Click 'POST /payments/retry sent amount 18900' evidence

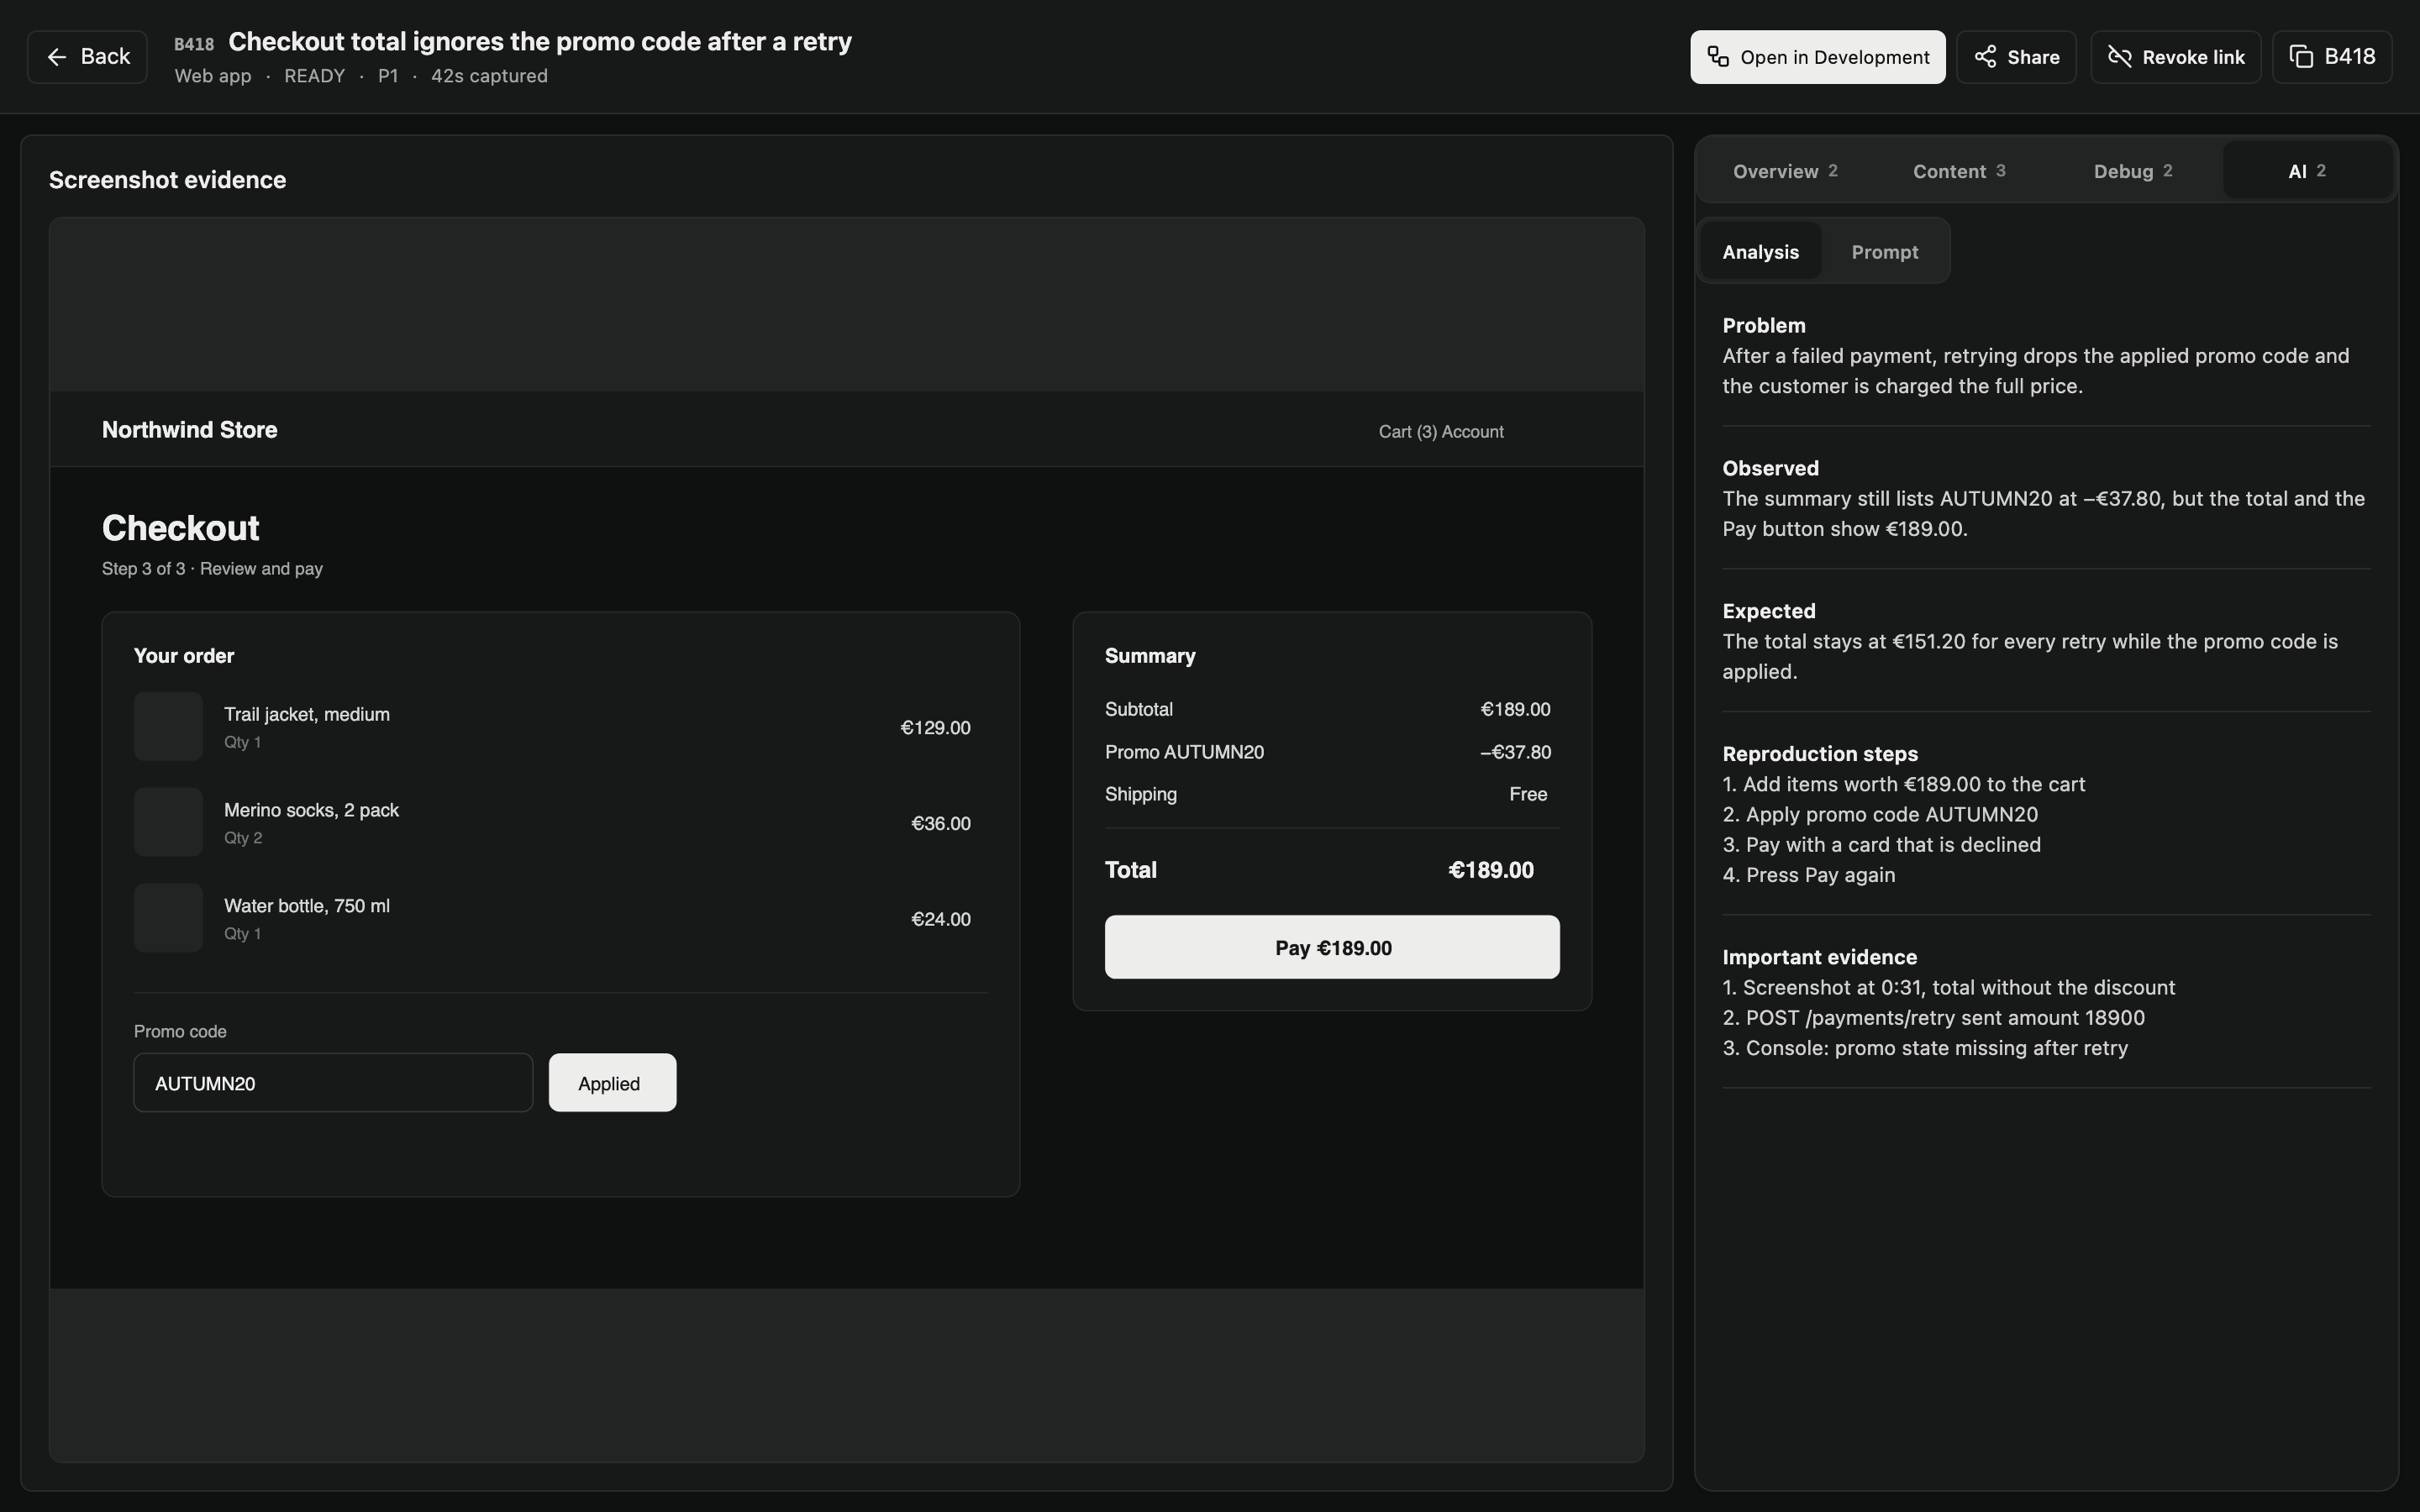(1934, 1018)
